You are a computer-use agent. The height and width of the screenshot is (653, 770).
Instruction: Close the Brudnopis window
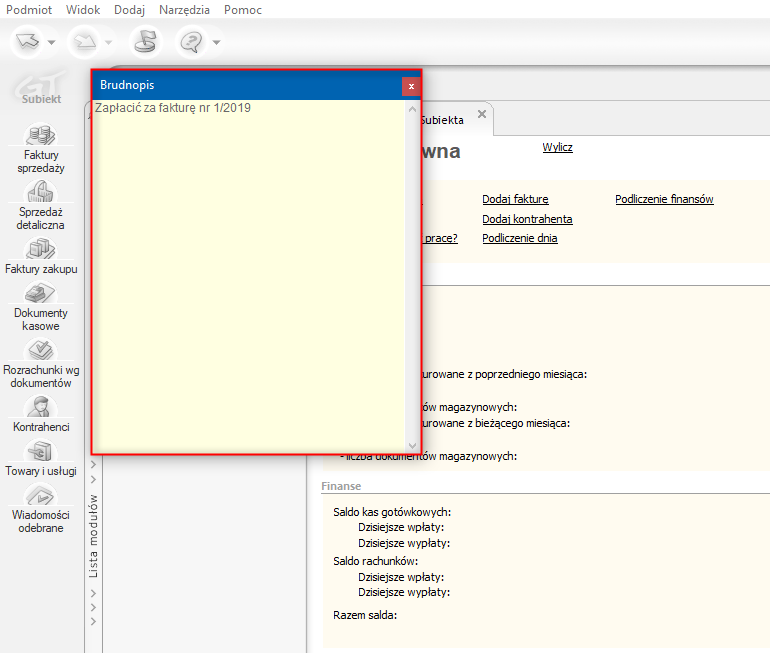411,86
